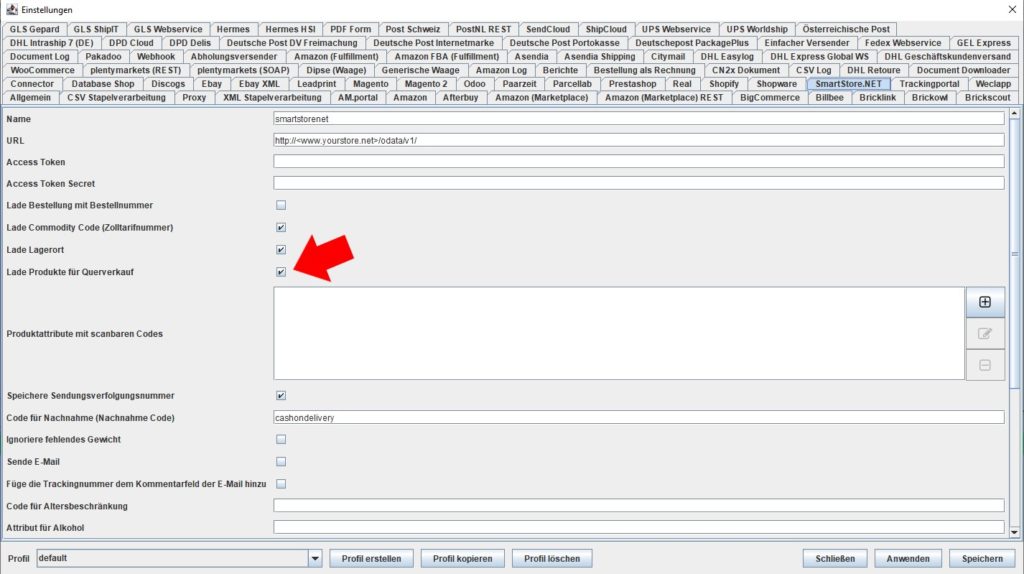The height and width of the screenshot is (574, 1024).
Task: Enable the Sende E-Mail checkbox
Action: click(281, 462)
